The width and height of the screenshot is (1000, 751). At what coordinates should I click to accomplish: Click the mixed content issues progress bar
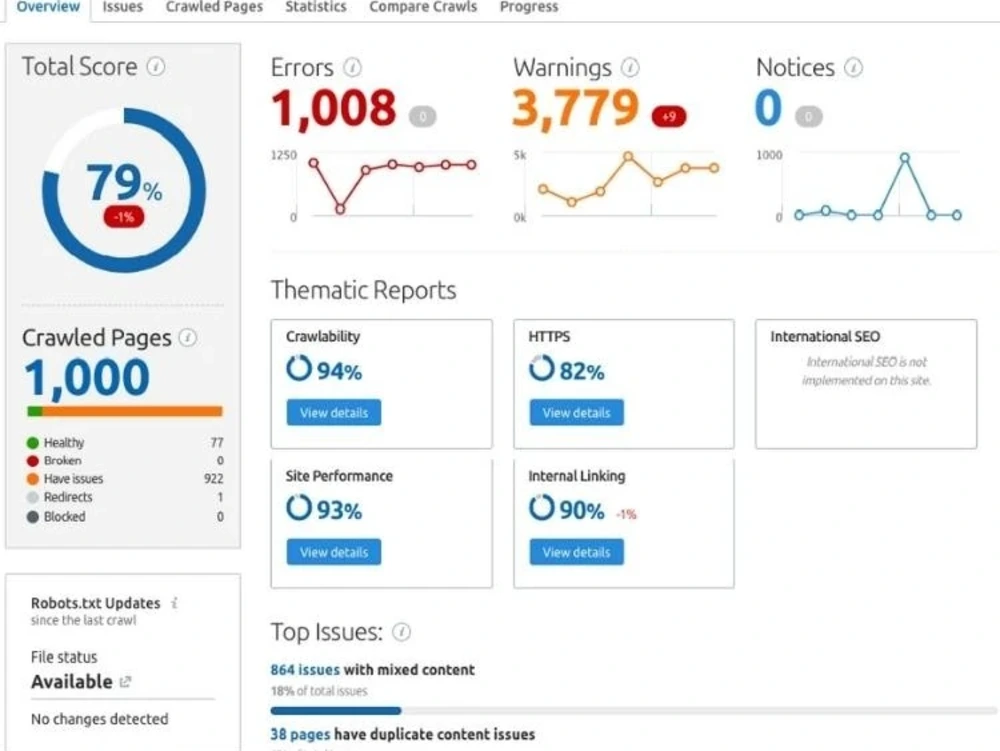coord(635,710)
